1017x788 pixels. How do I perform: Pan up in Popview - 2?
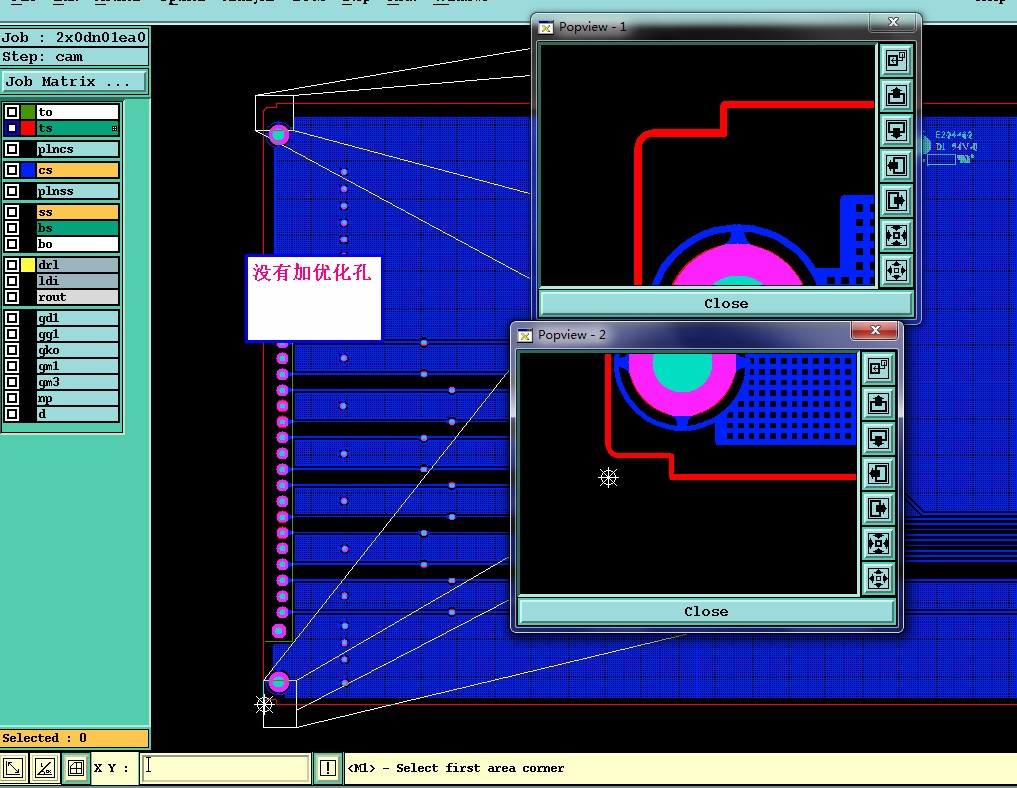[x=878, y=404]
